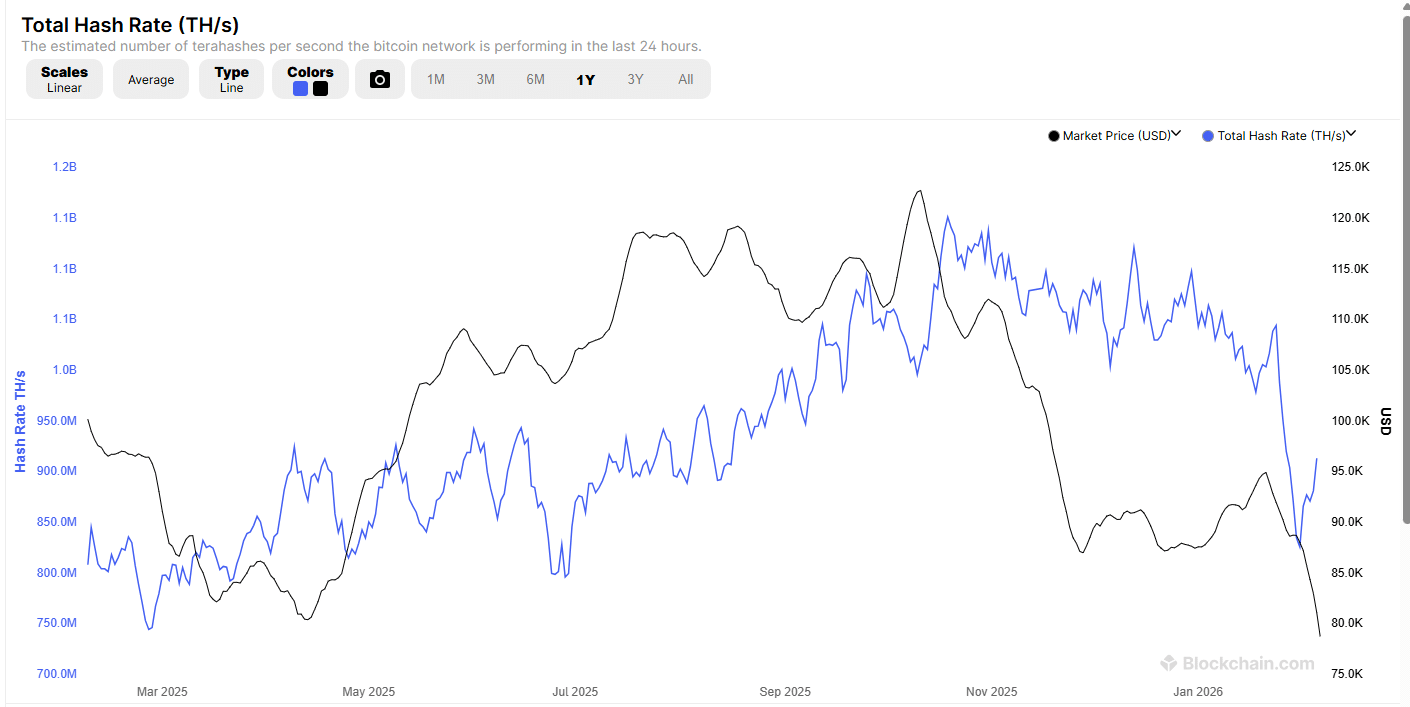Open the Total Hash Rate (TH/s) dropdown chevron
1410x707 pixels.
tap(1351, 133)
